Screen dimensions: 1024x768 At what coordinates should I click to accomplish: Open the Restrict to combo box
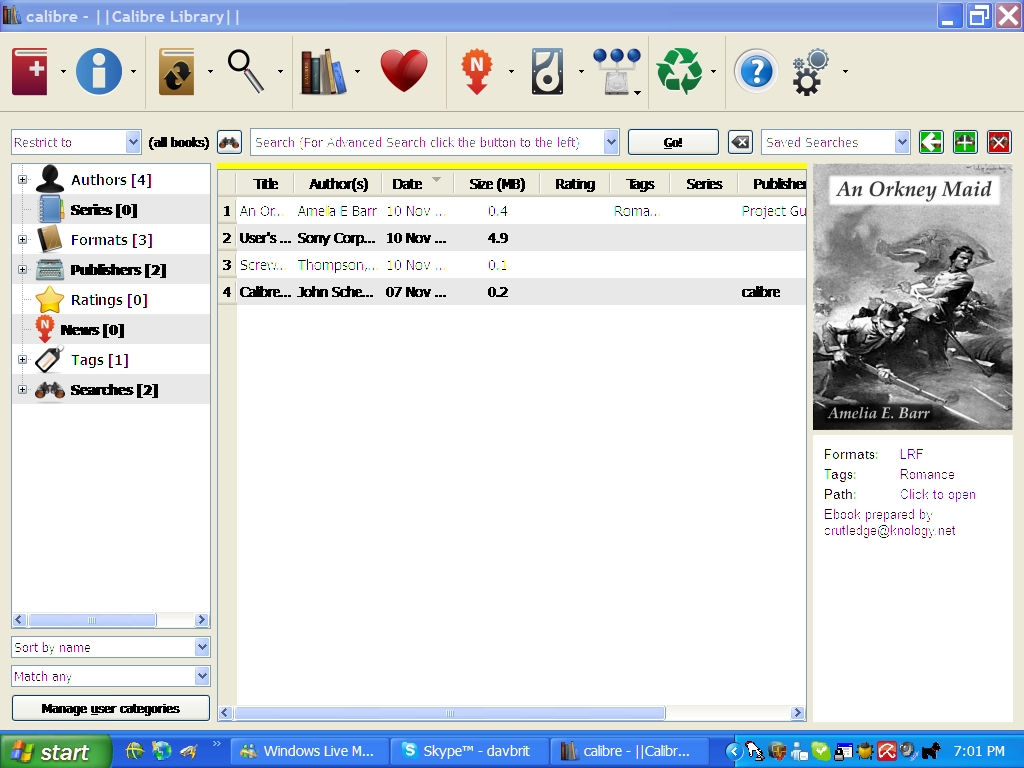tap(76, 142)
